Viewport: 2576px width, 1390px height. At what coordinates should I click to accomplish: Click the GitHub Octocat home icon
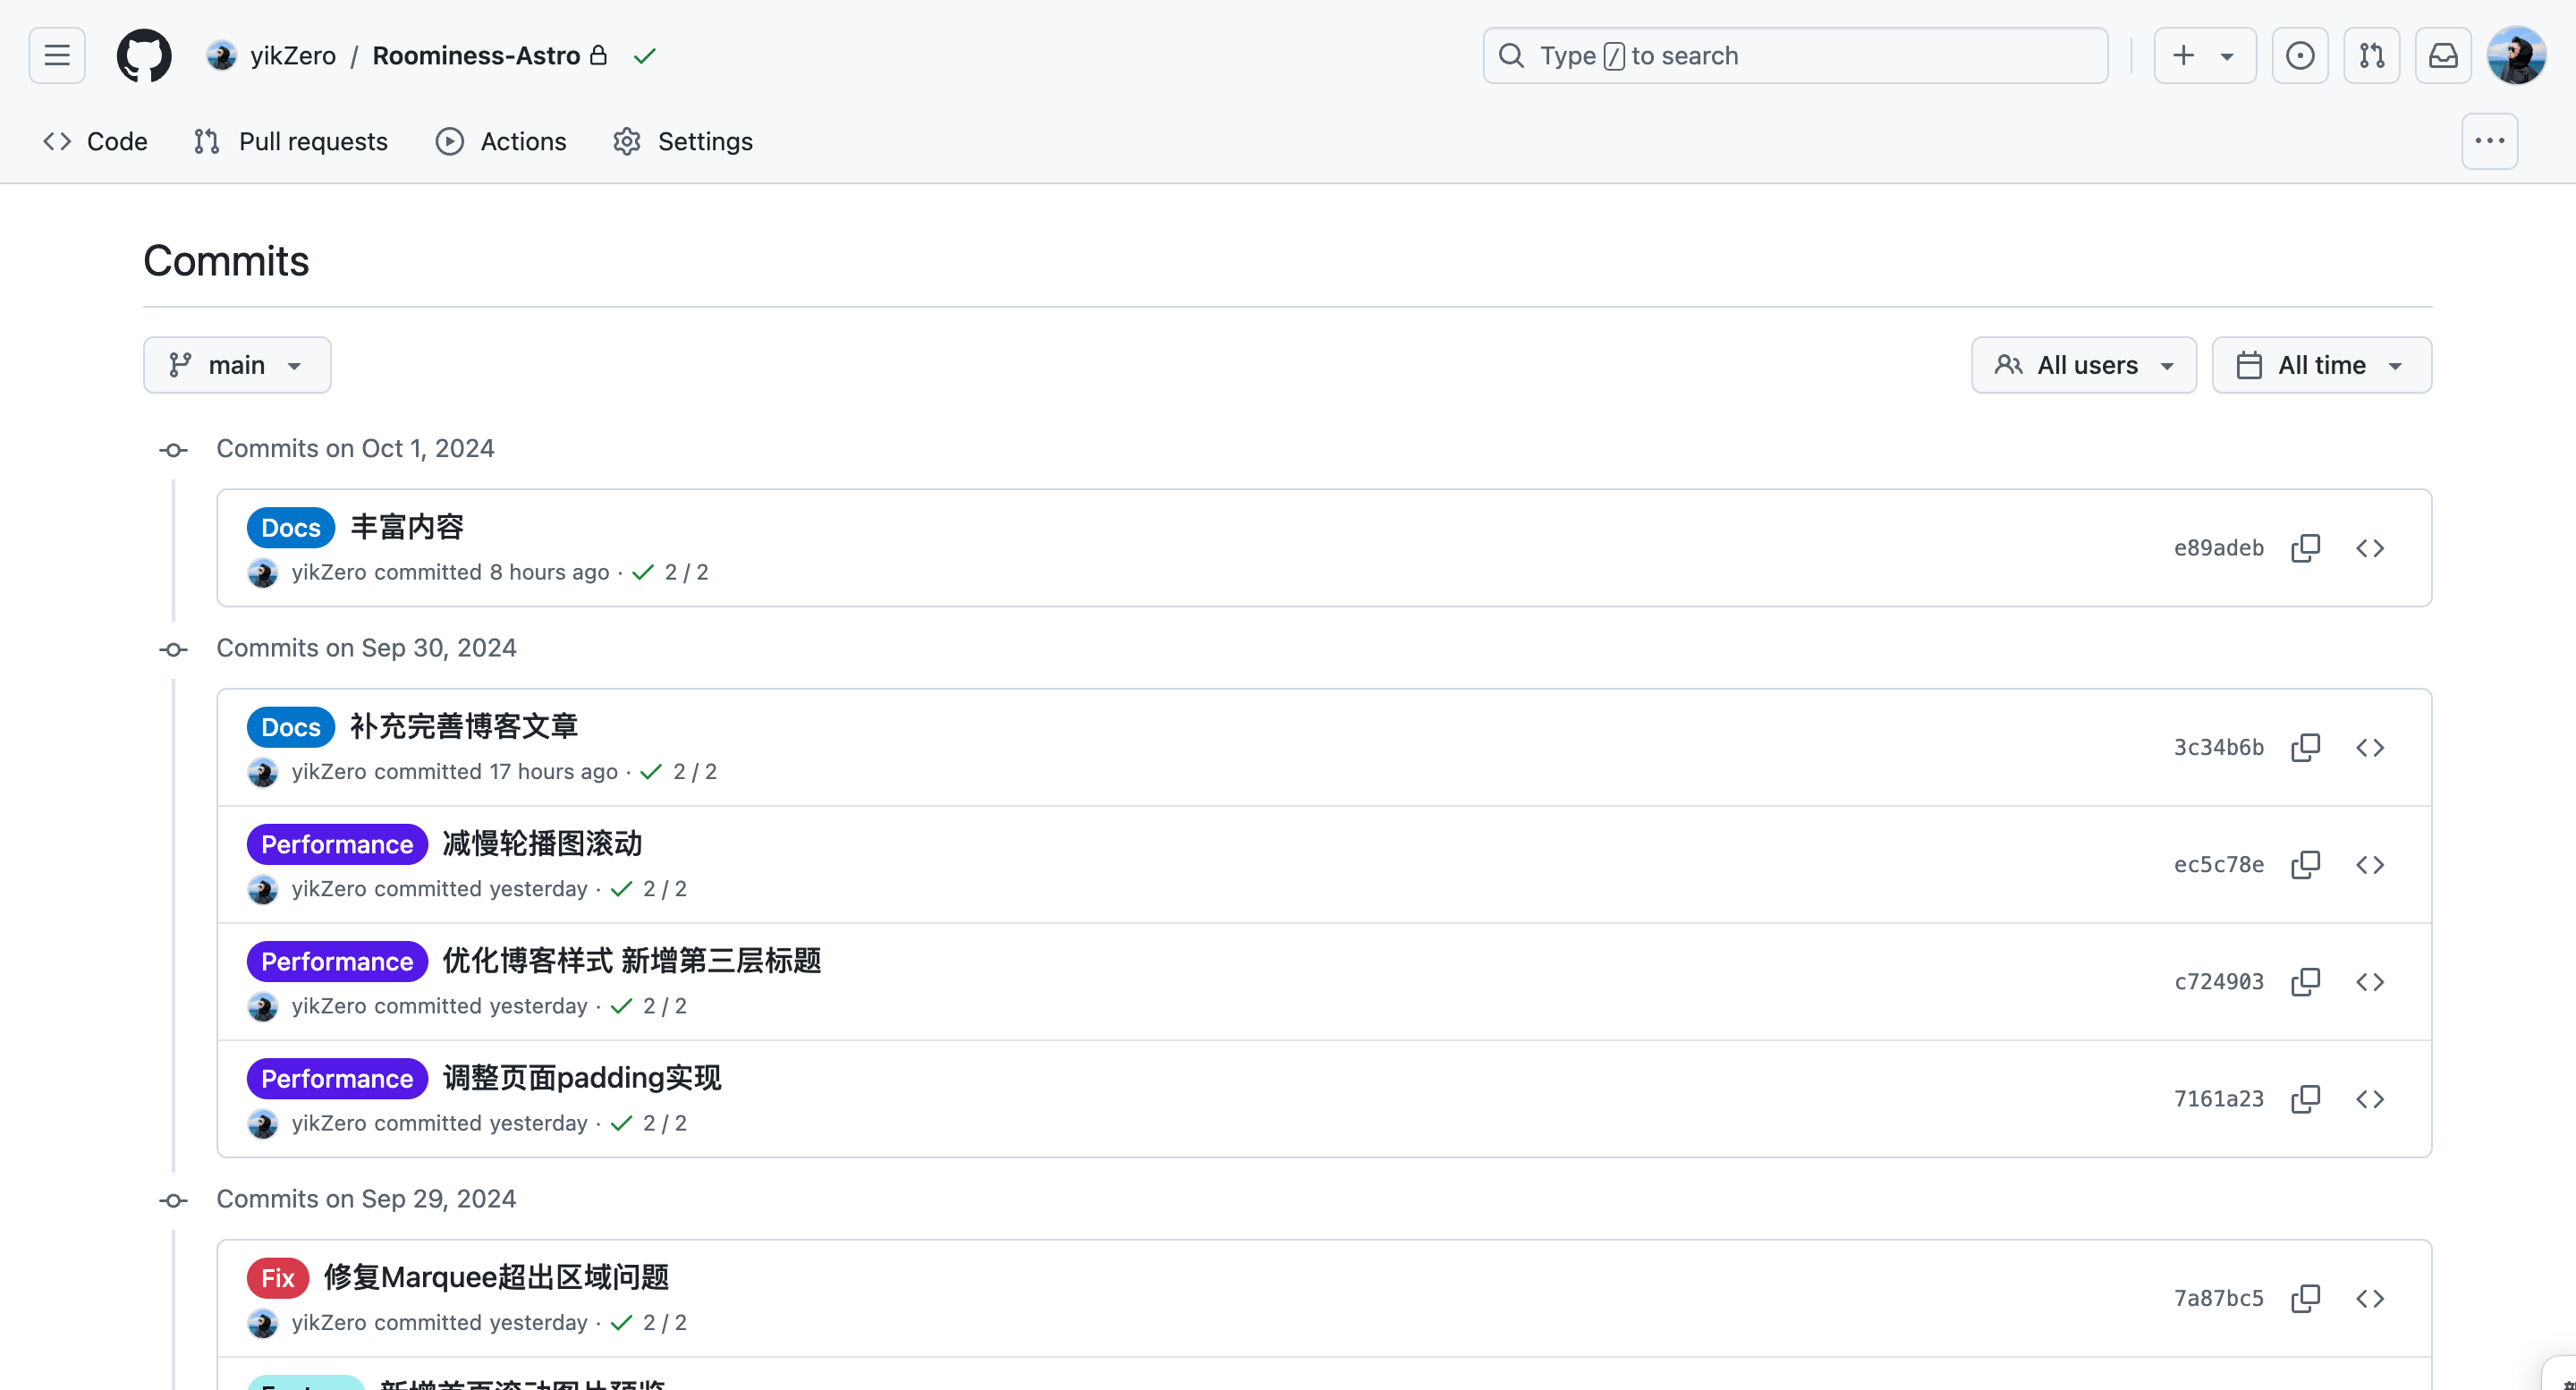point(144,56)
